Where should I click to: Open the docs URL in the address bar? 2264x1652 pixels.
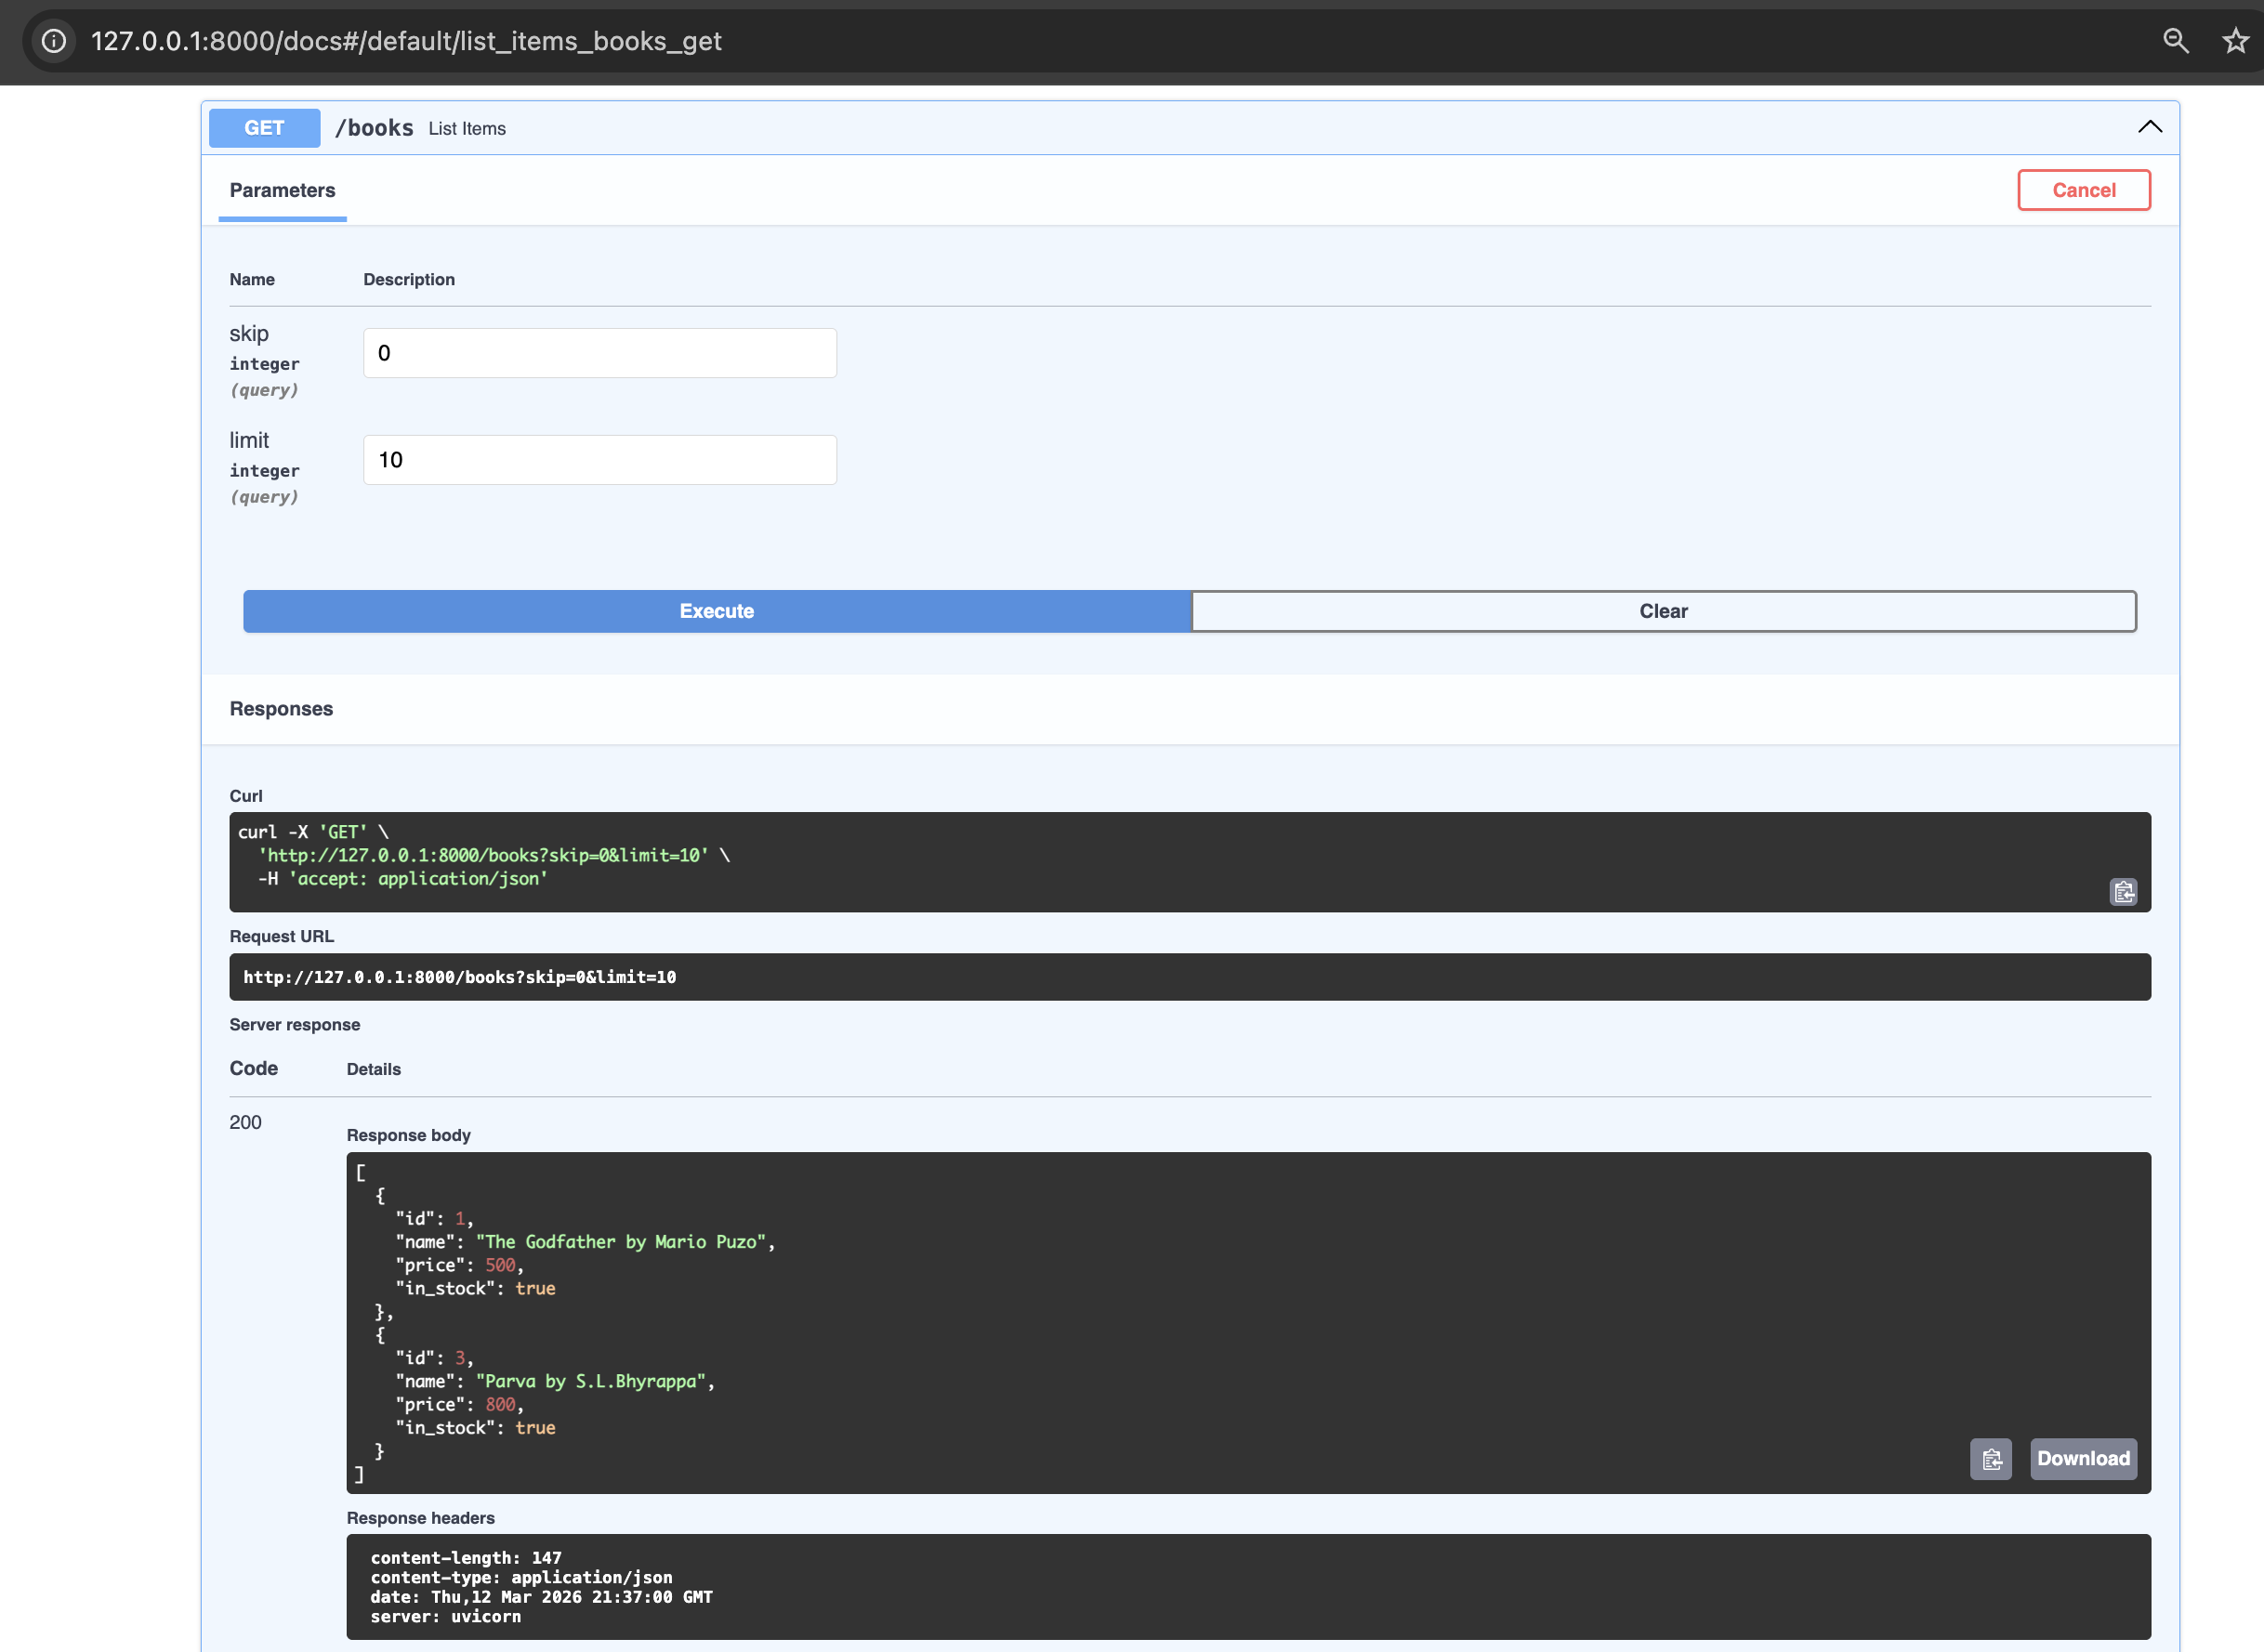[405, 41]
